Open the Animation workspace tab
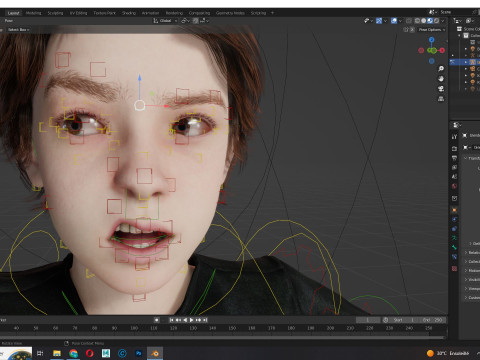The width and height of the screenshot is (480, 360). tap(150, 13)
